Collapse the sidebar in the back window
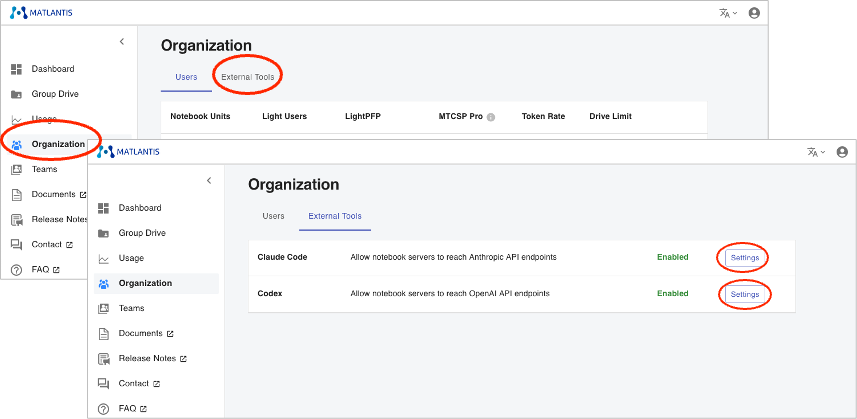The width and height of the screenshot is (857, 419). point(122,42)
